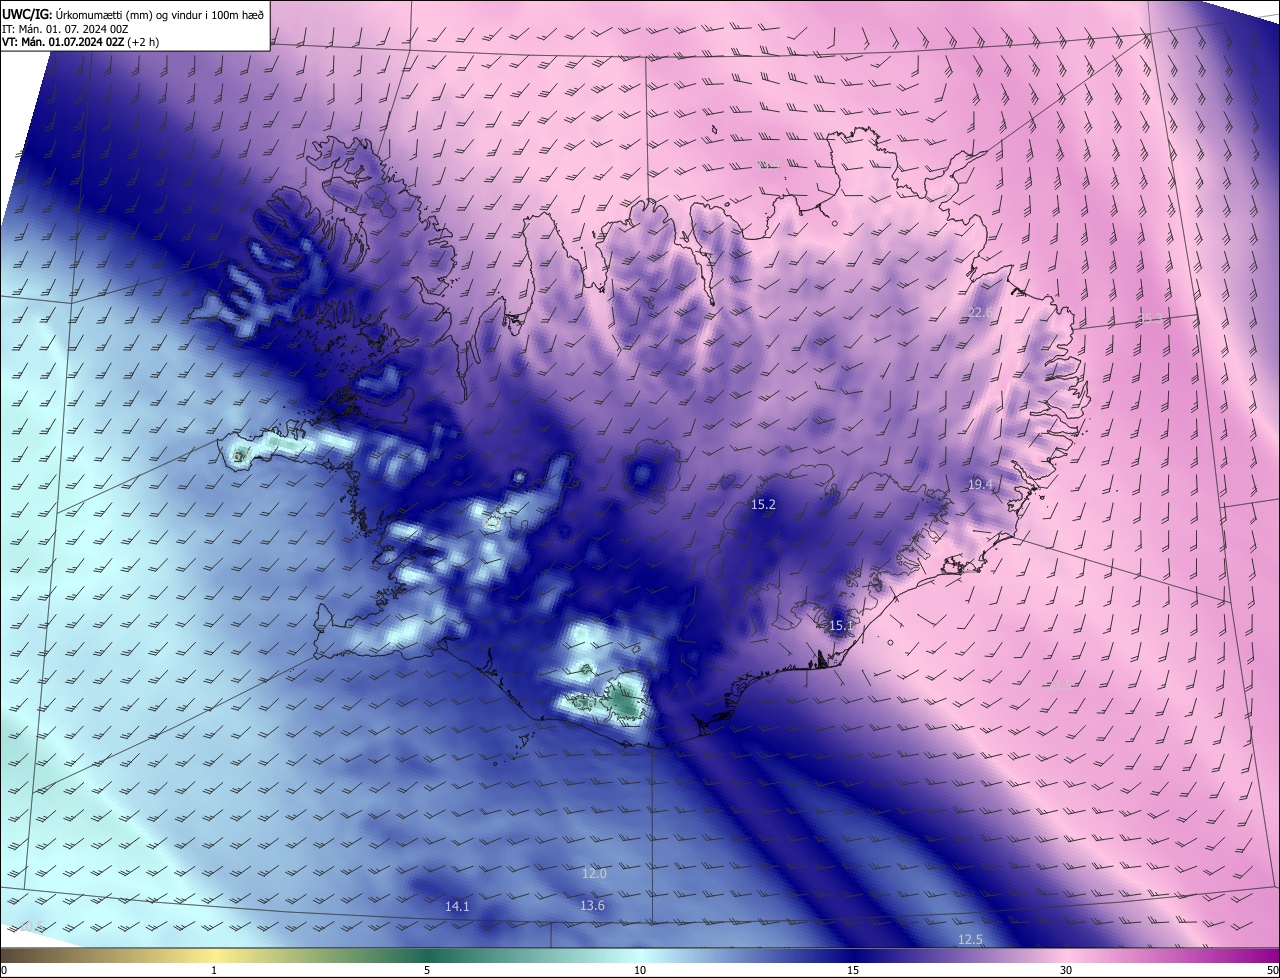Viewport: 1280px width, 978px height.
Task: Click the dark navy segment of the colorbar
Action: (853, 955)
